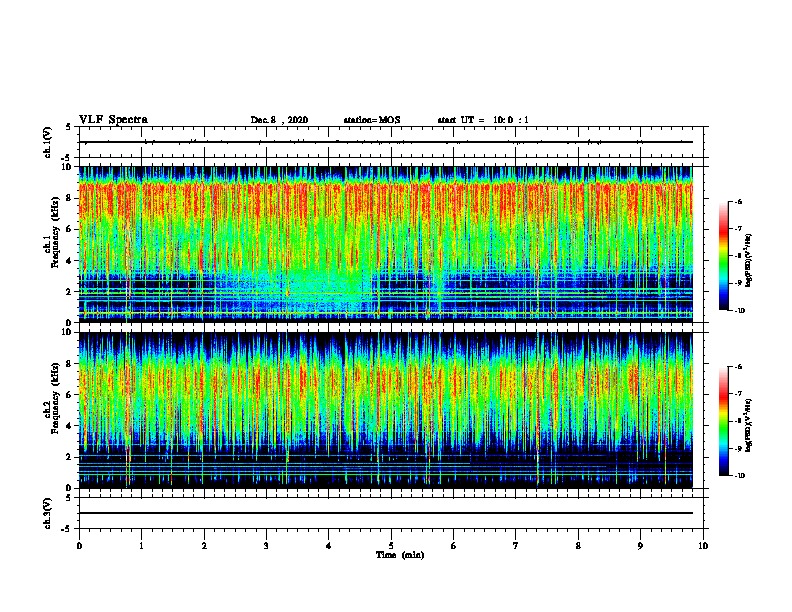
Task: Click the ch.2 spectrogram "2" kHz tick
Action: tap(70, 457)
